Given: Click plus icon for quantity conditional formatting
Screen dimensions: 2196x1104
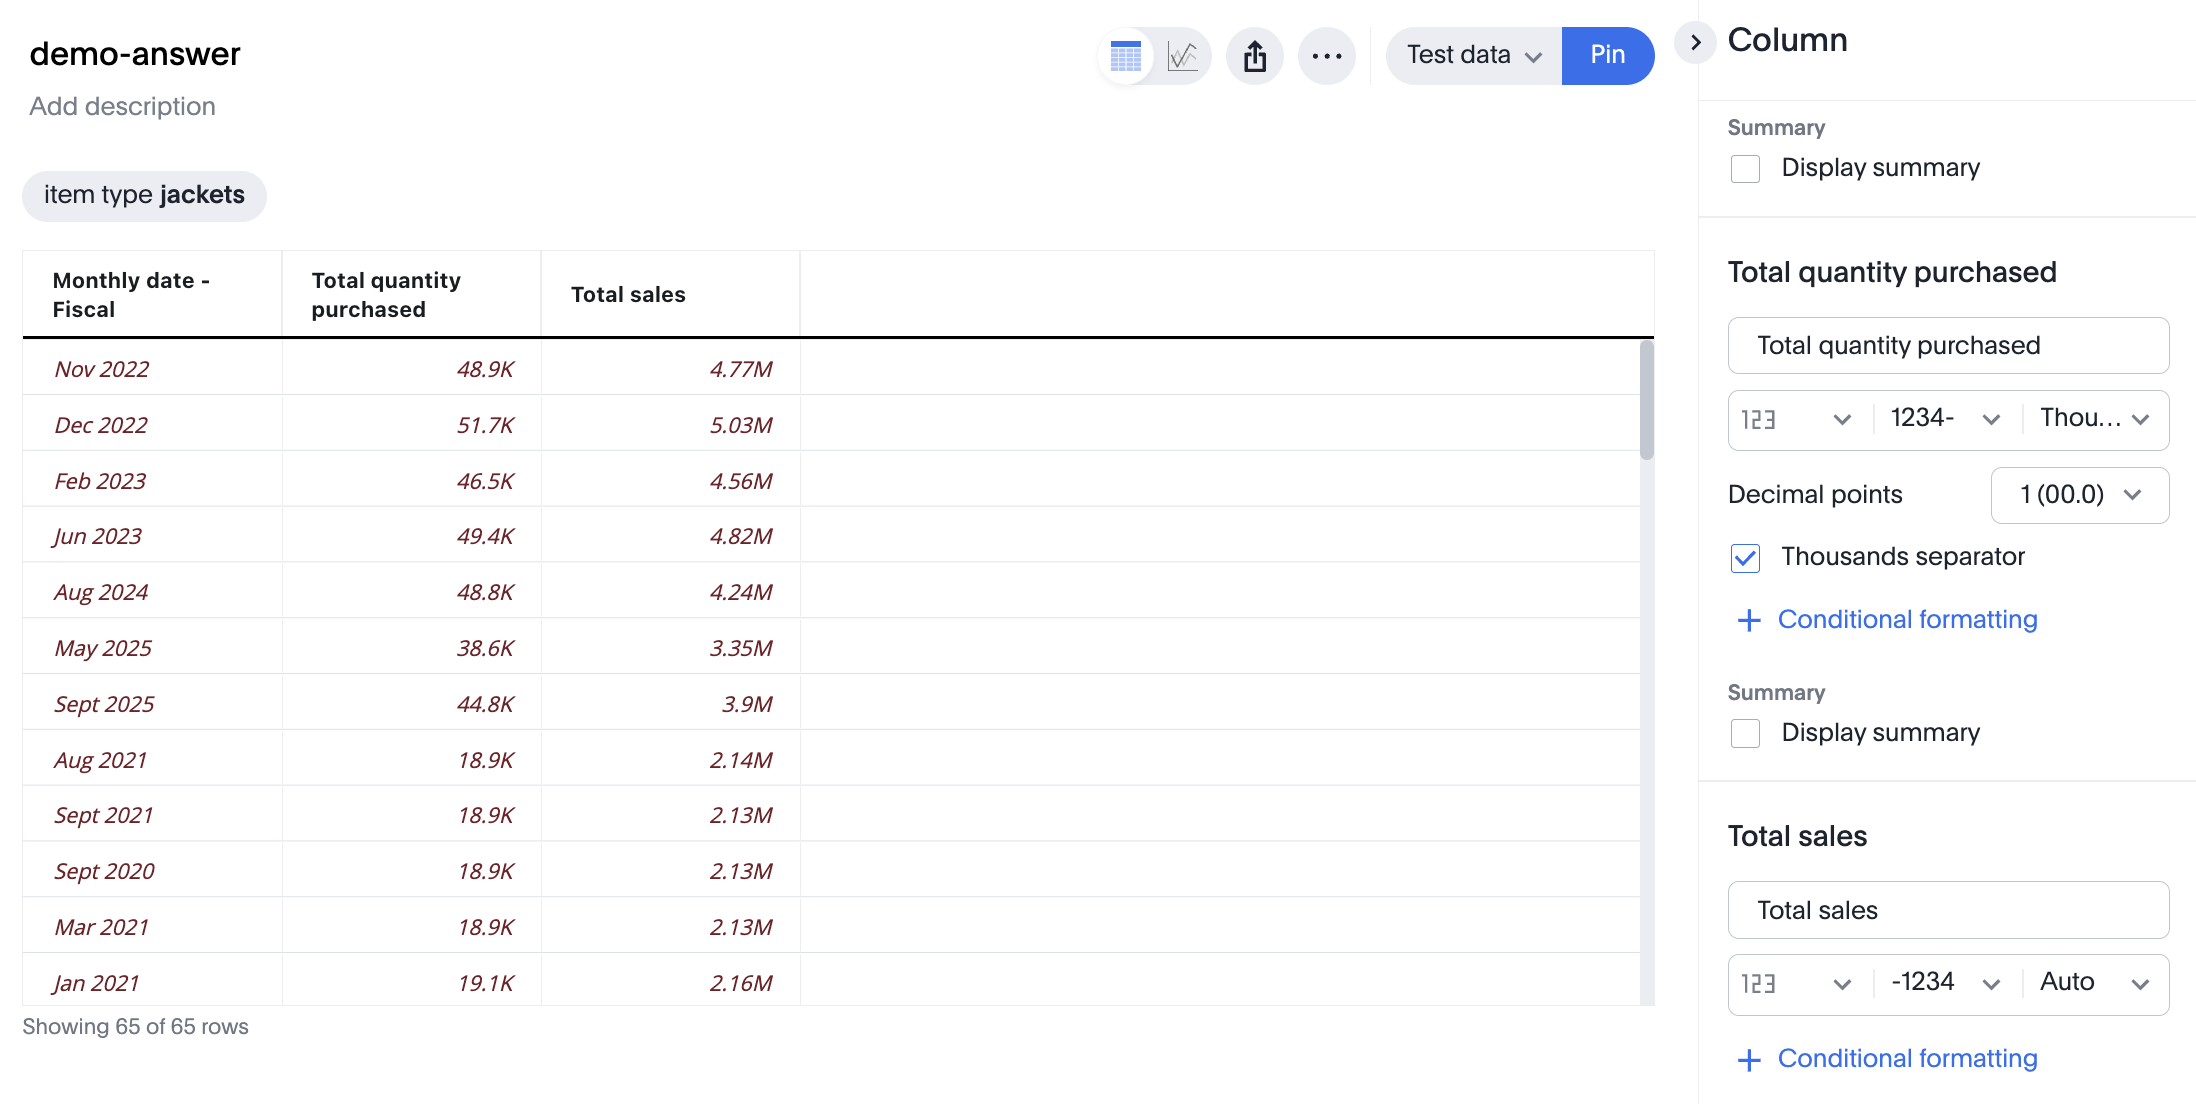Looking at the screenshot, I should tap(1749, 620).
